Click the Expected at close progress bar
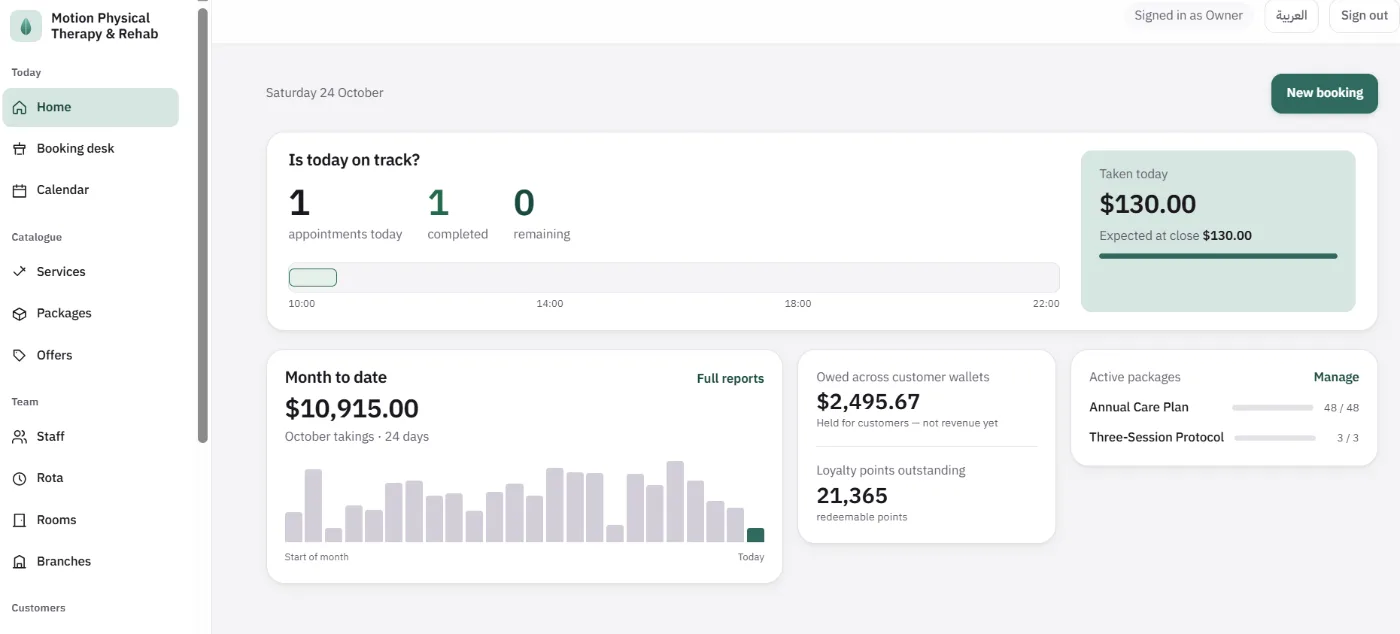The image size is (1400, 634). point(1218,256)
